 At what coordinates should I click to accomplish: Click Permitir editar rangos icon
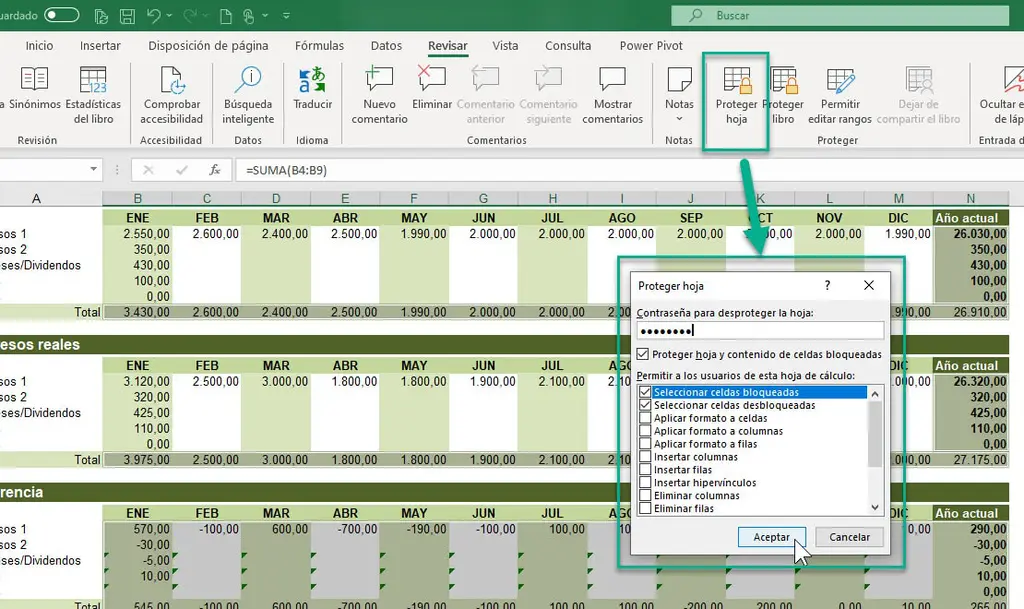(x=840, y=96)
